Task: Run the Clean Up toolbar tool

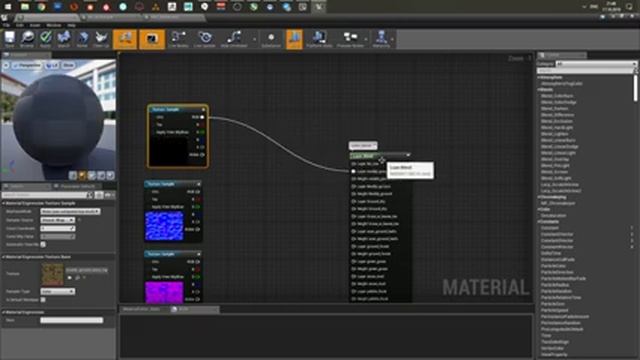Action: [101, 39]
